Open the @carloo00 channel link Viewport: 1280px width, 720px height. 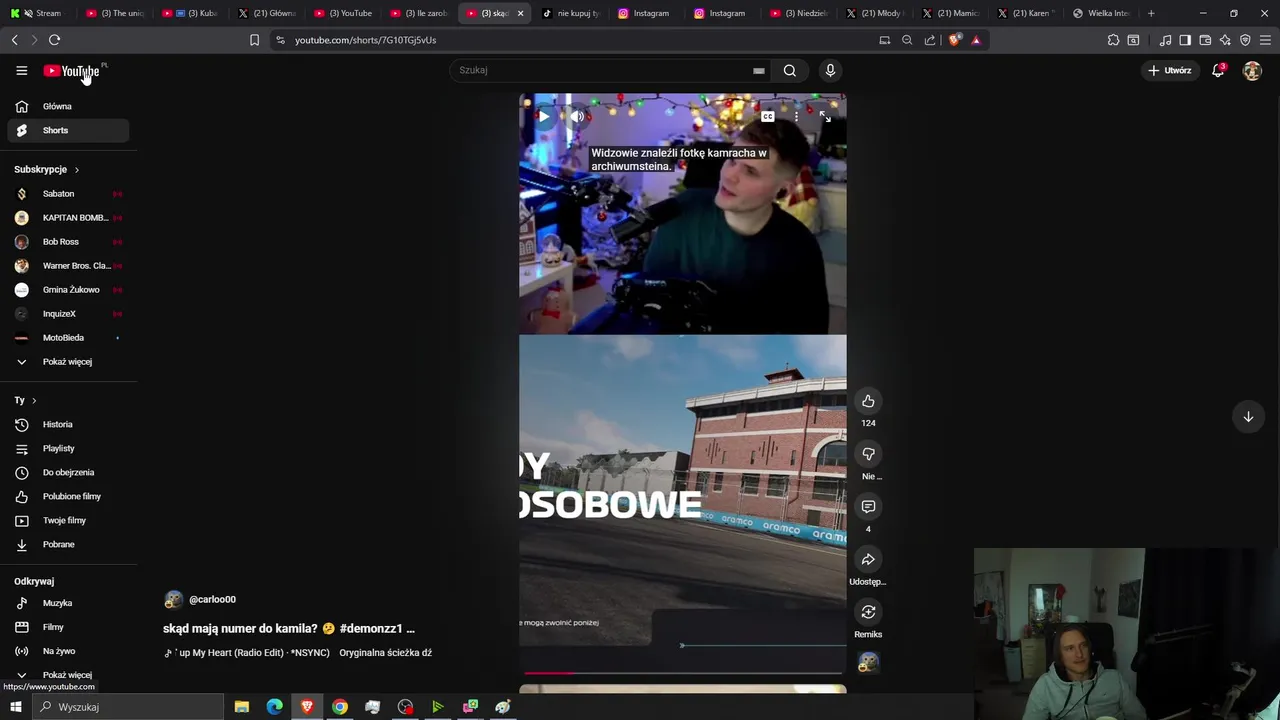tap(212, 599)
